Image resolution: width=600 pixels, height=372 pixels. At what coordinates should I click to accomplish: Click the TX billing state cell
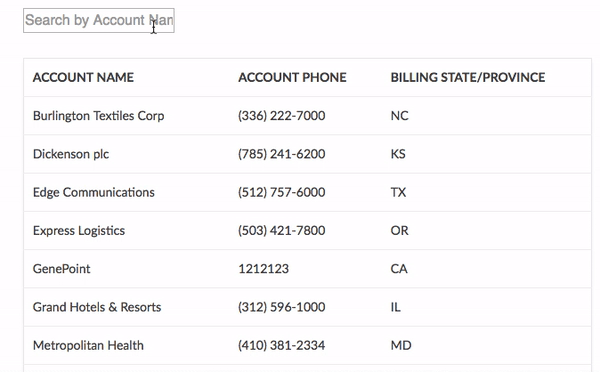[x=398, y=192]
